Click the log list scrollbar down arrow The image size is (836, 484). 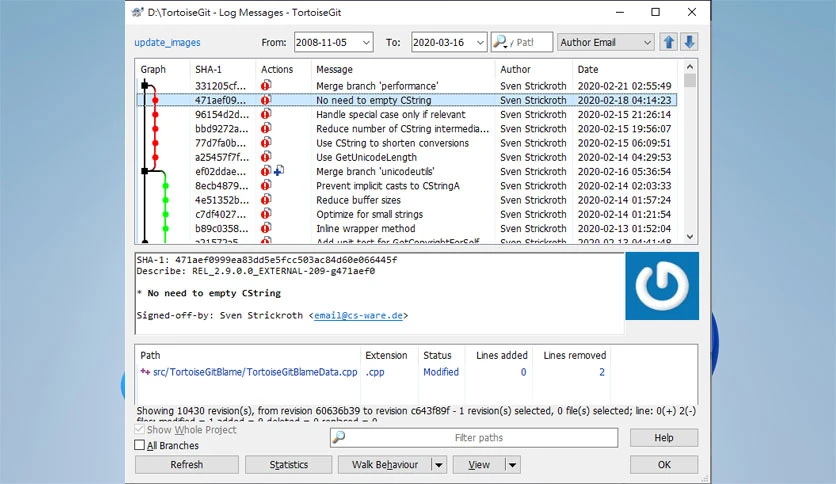point(690,237)
